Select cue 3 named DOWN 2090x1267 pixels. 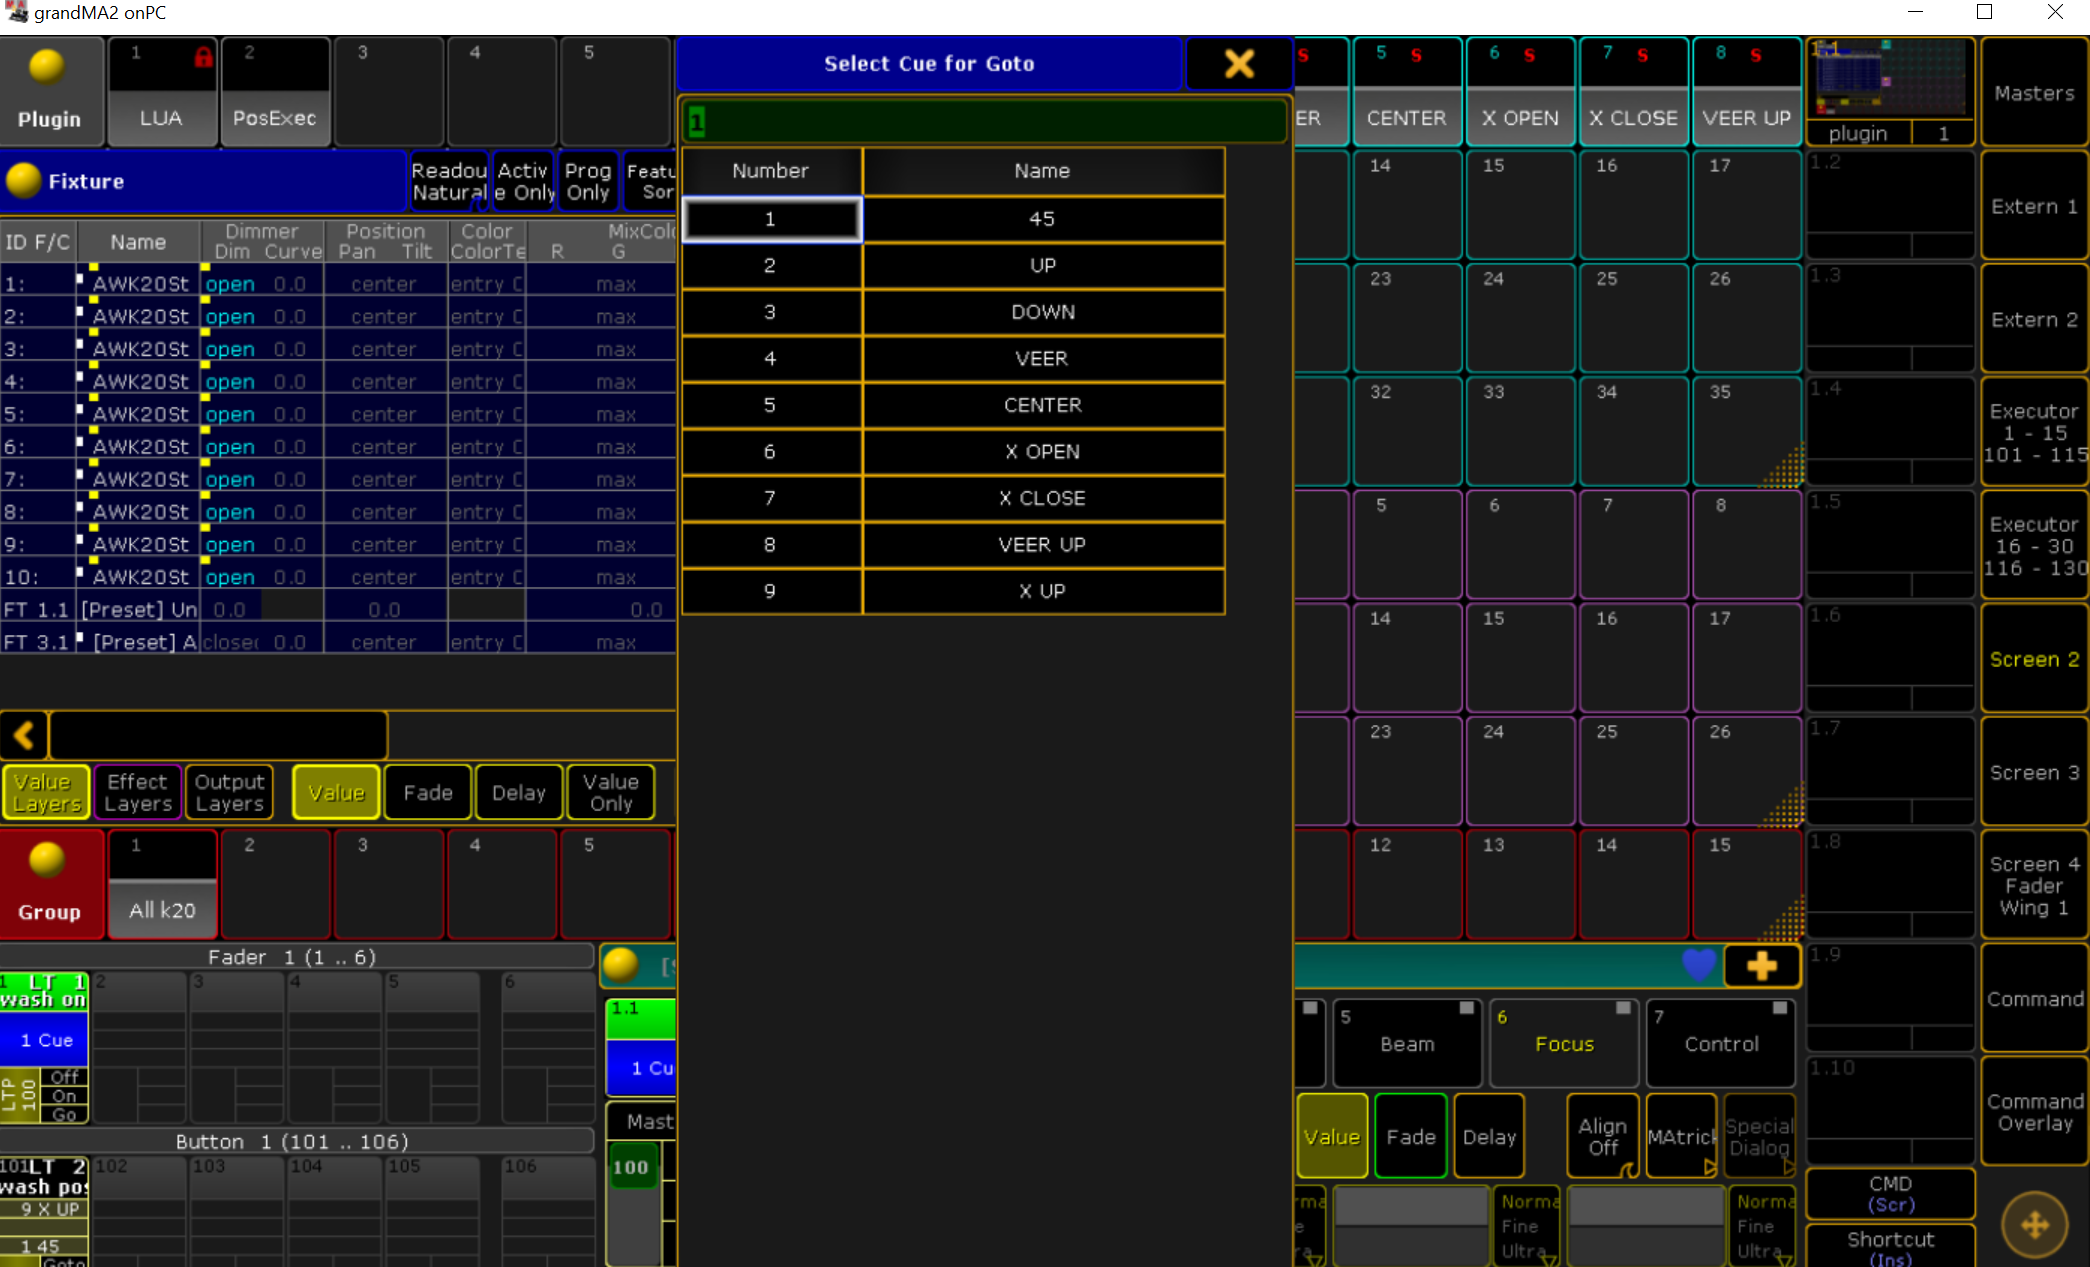click(x=953, y=312)
